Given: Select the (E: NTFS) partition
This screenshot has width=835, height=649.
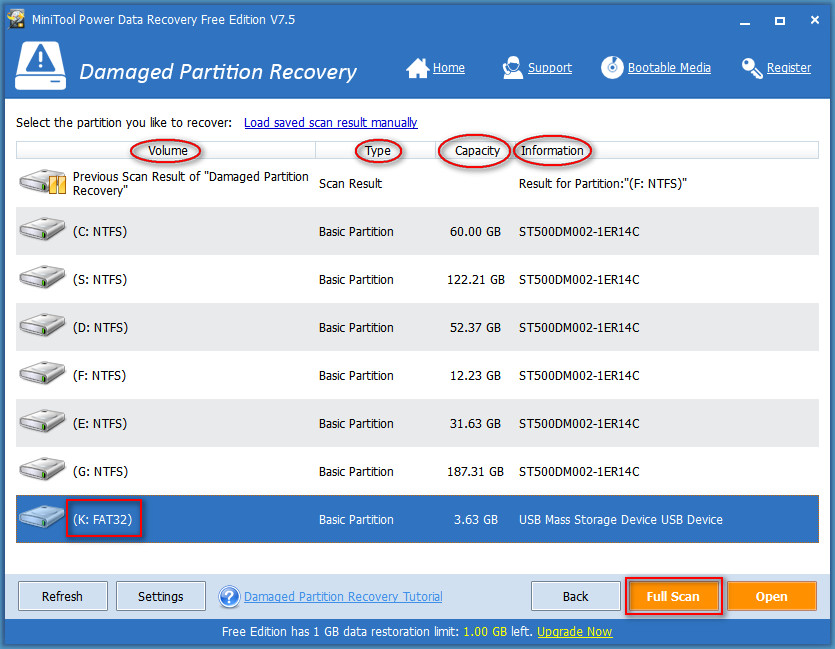Looking at the screenshot, I should (417, 423).
